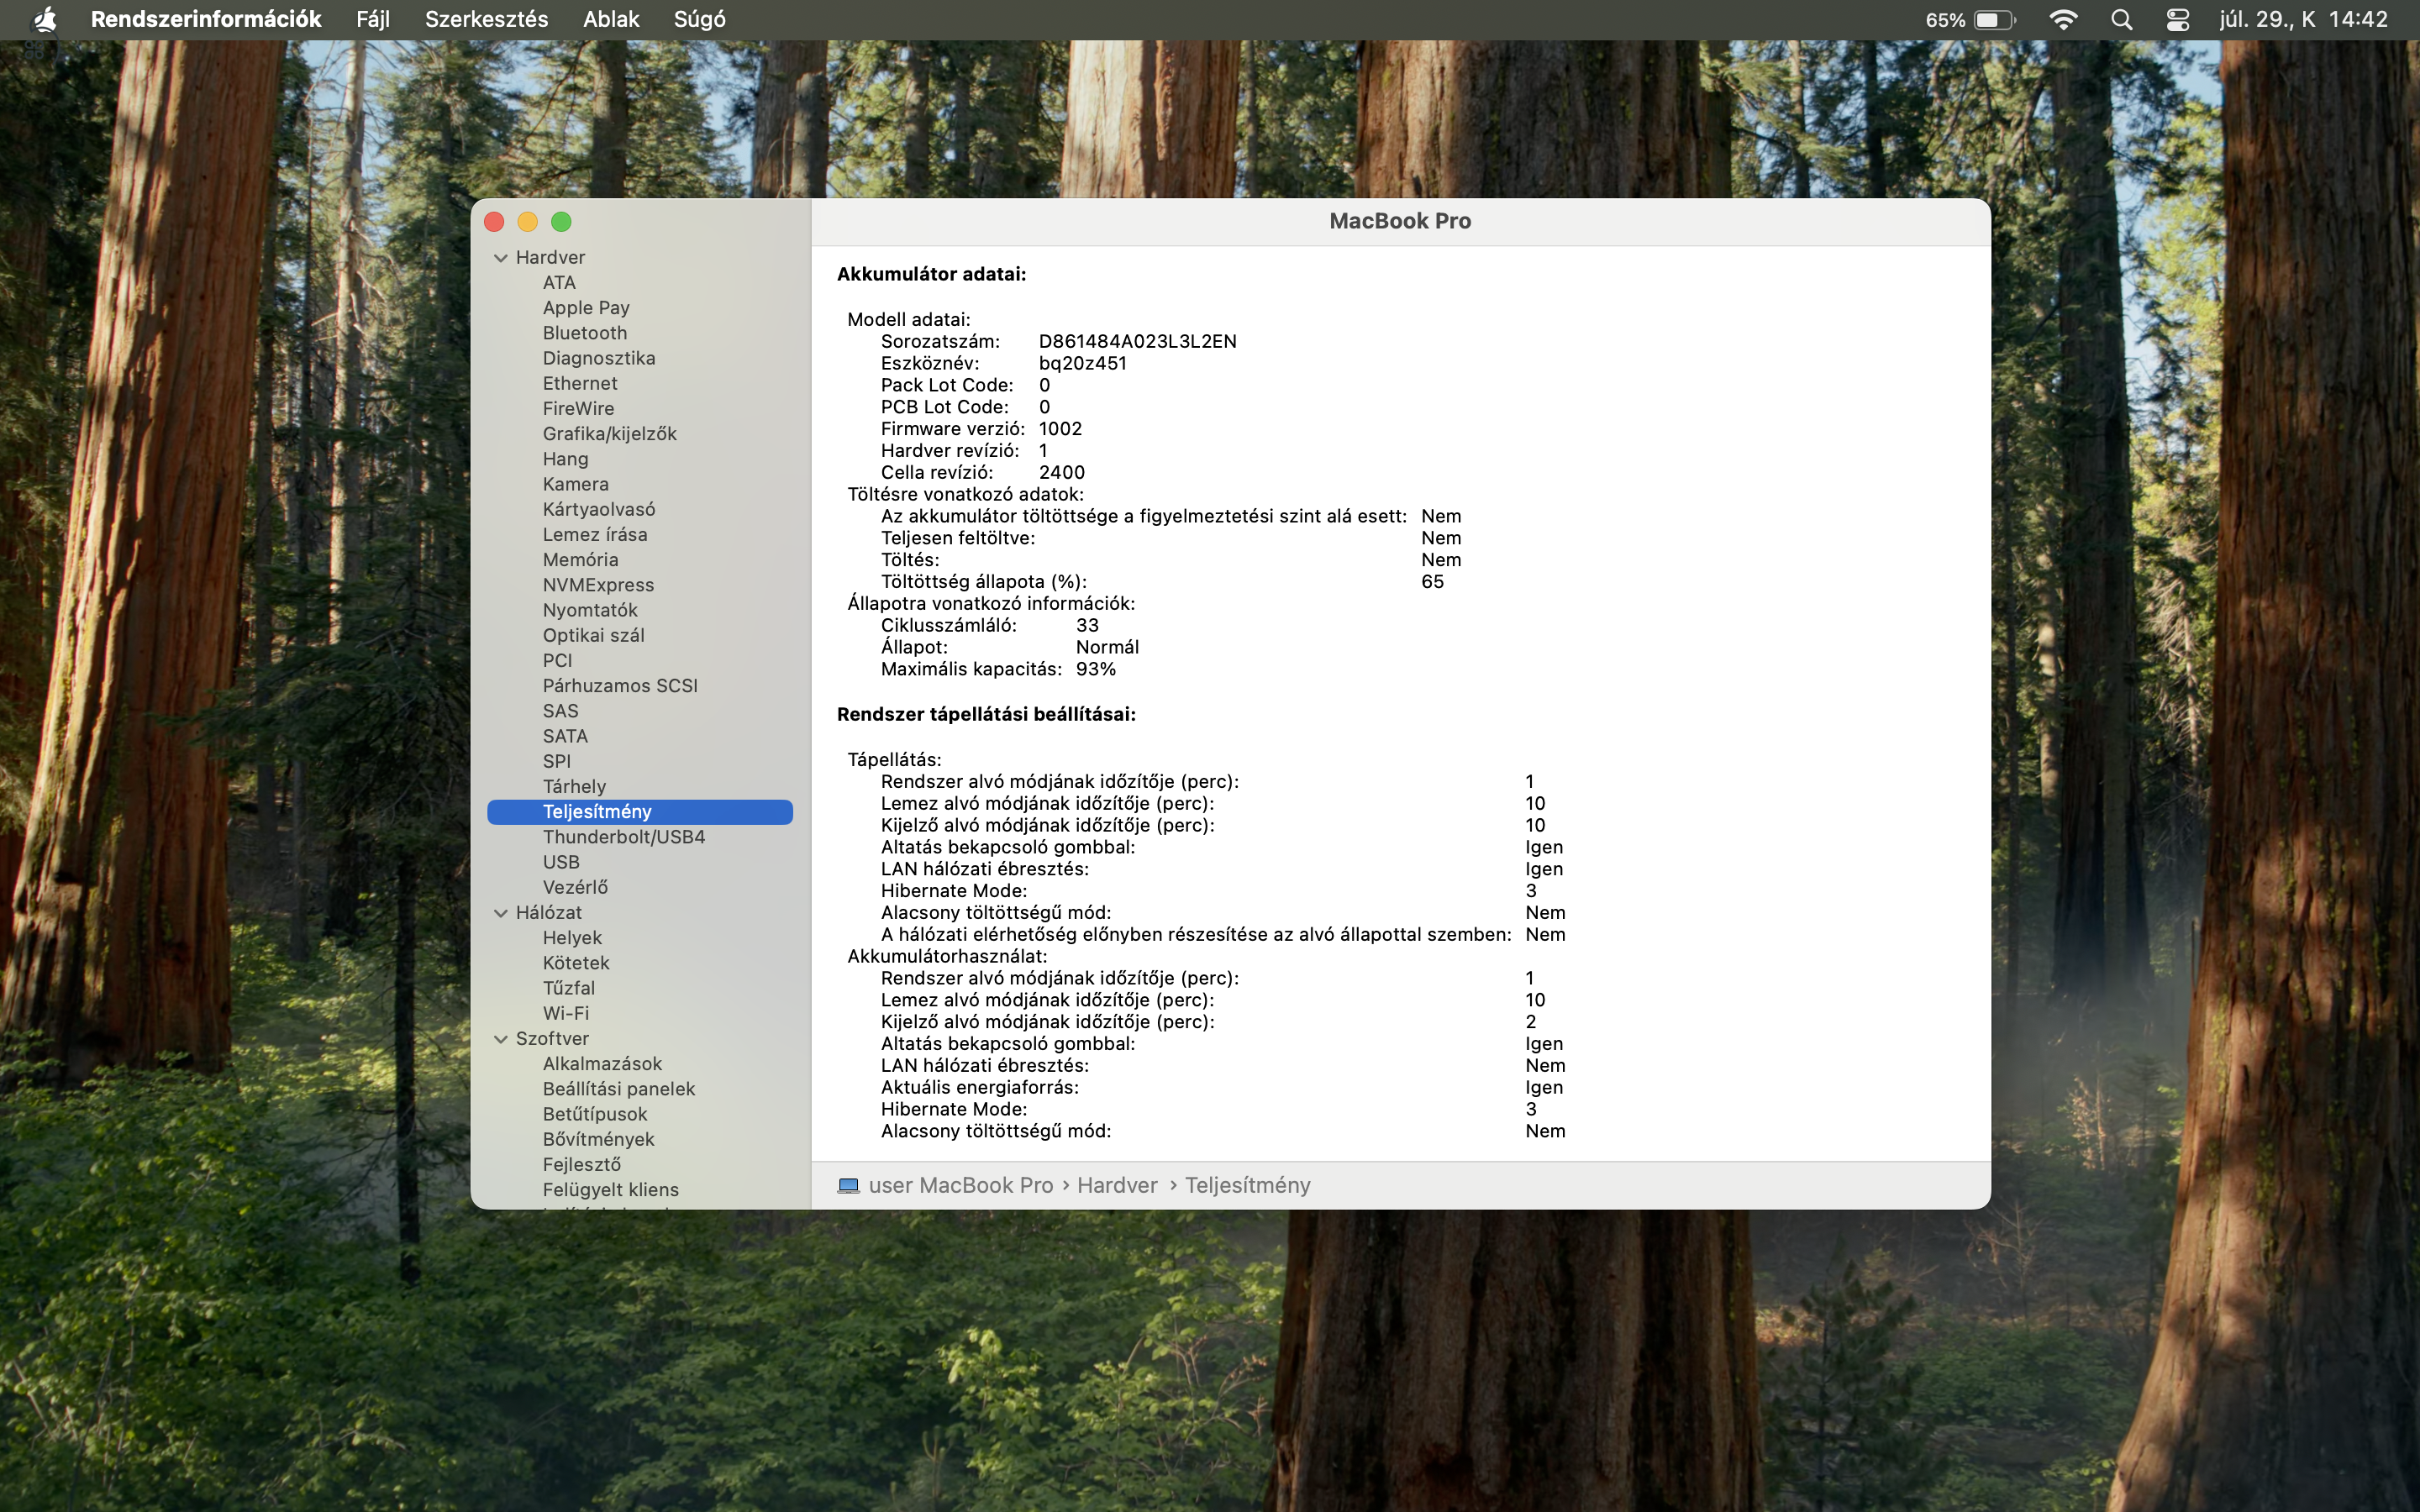Select USB in the sidebar
The width and height of the screenshot is (2420, 1512).
click(x=640, y=862)
